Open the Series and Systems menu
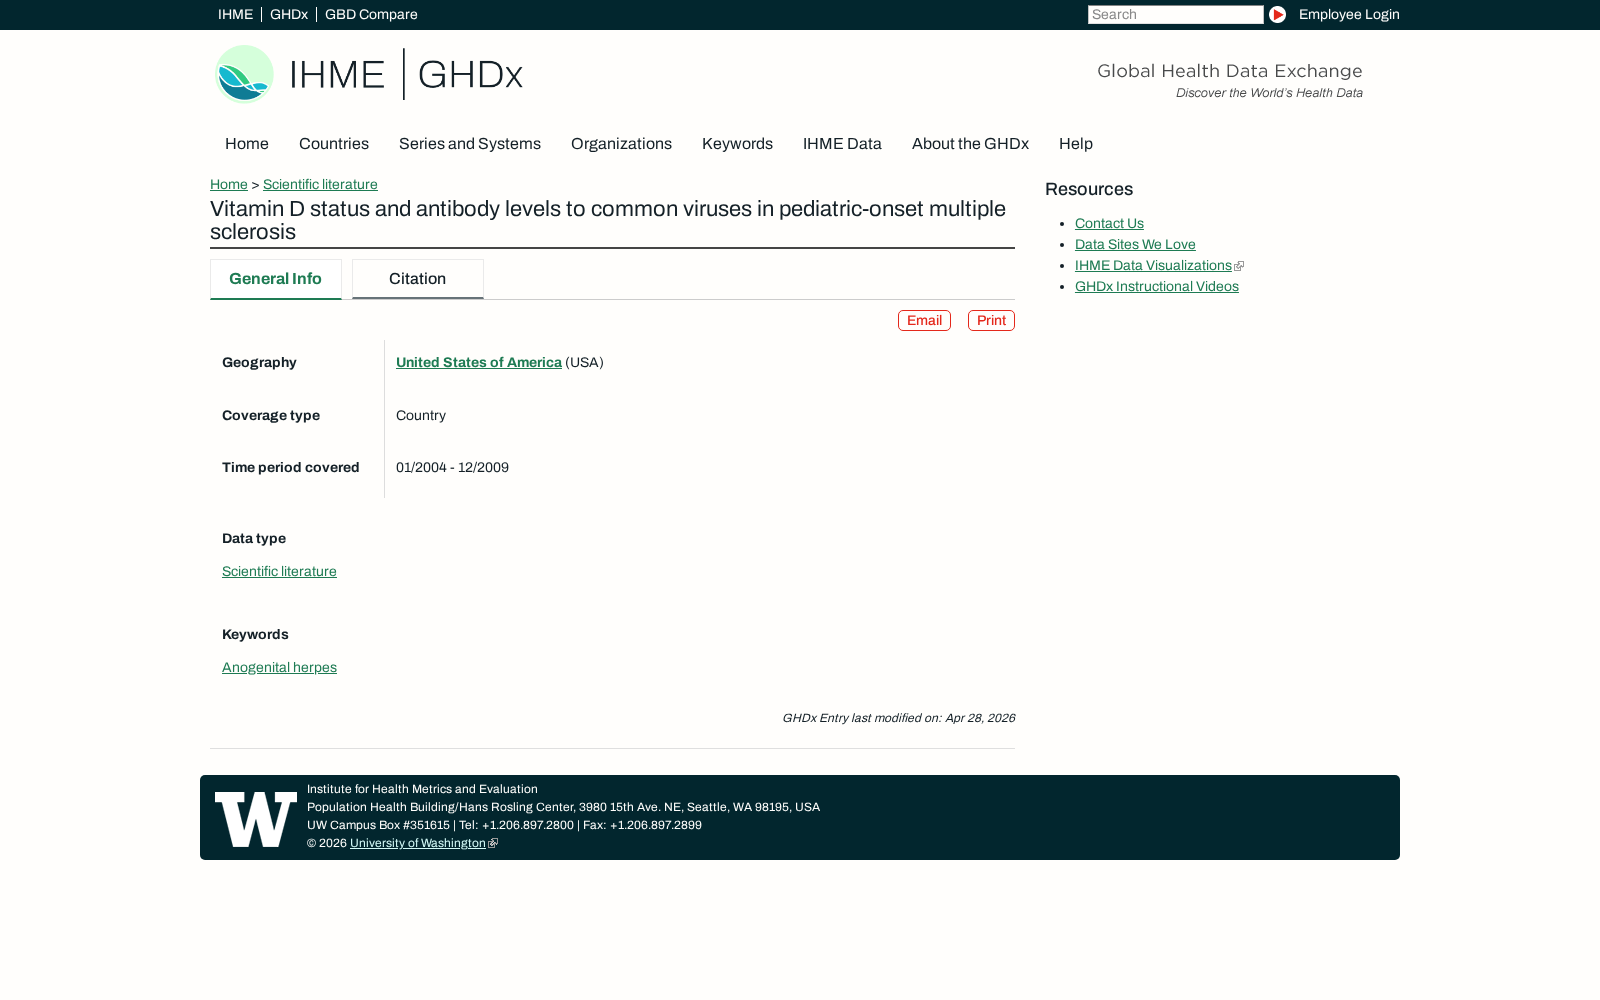The width and height of the screenshot is (1600, 1000). tap(470, 144)
